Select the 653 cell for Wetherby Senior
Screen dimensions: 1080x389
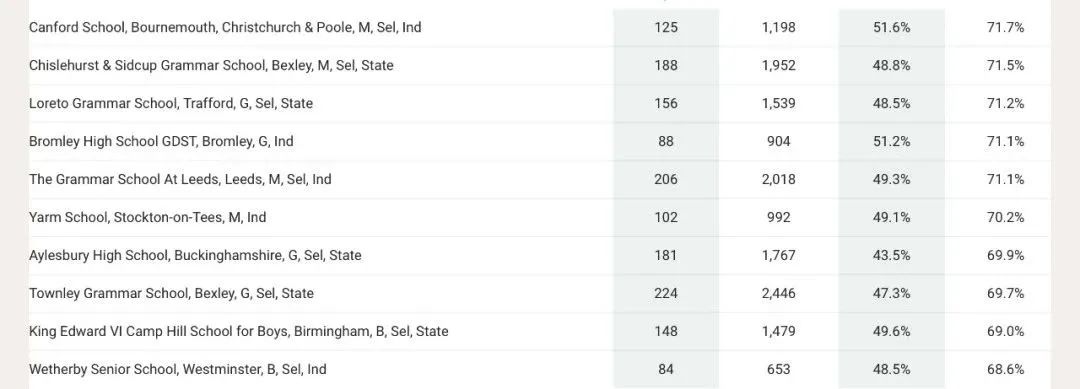tap(779, 369)
